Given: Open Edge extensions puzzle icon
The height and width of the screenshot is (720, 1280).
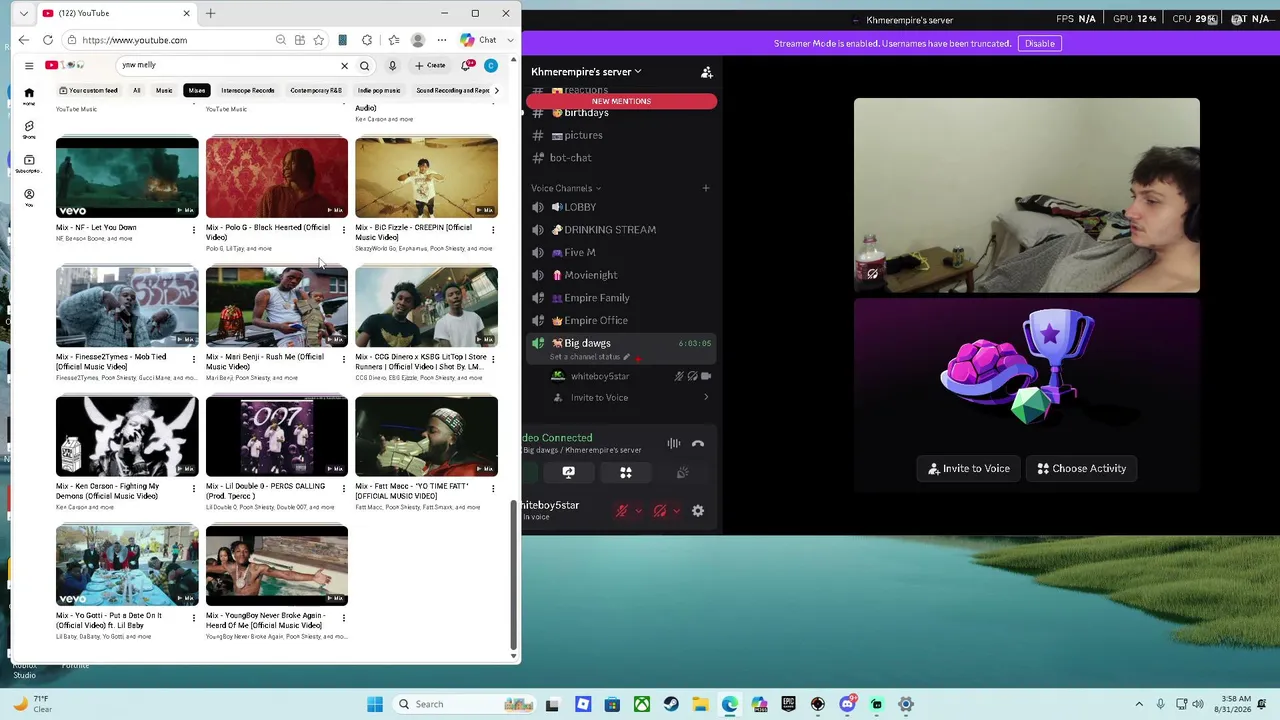Looking at the screenshot, I should 367,40.
